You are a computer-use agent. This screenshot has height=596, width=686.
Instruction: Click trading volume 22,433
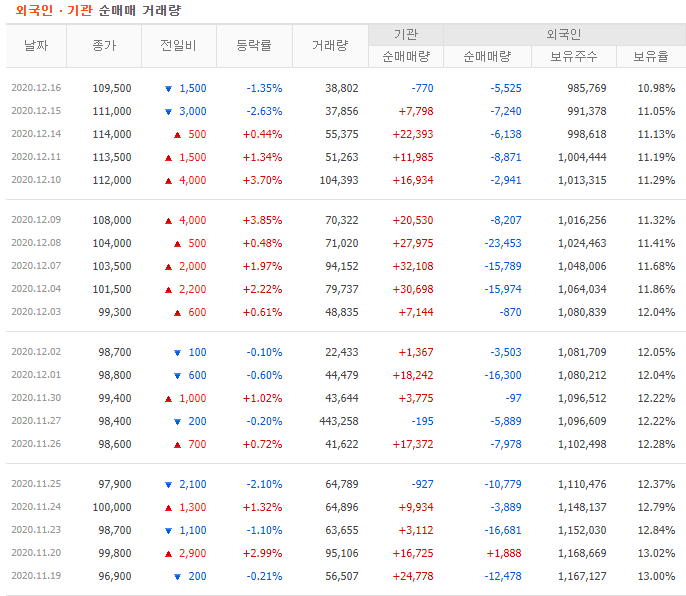click(x=342, y=352)
